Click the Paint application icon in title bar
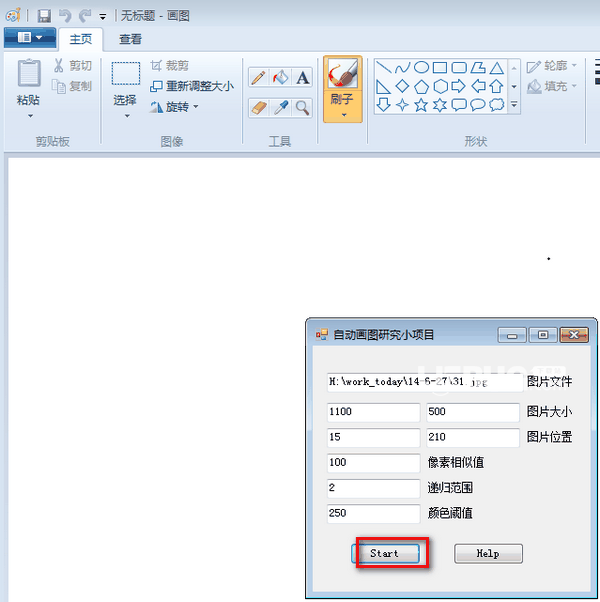This screenshot has height=602, width=600. pyautogui.click(x=13, y=15)
